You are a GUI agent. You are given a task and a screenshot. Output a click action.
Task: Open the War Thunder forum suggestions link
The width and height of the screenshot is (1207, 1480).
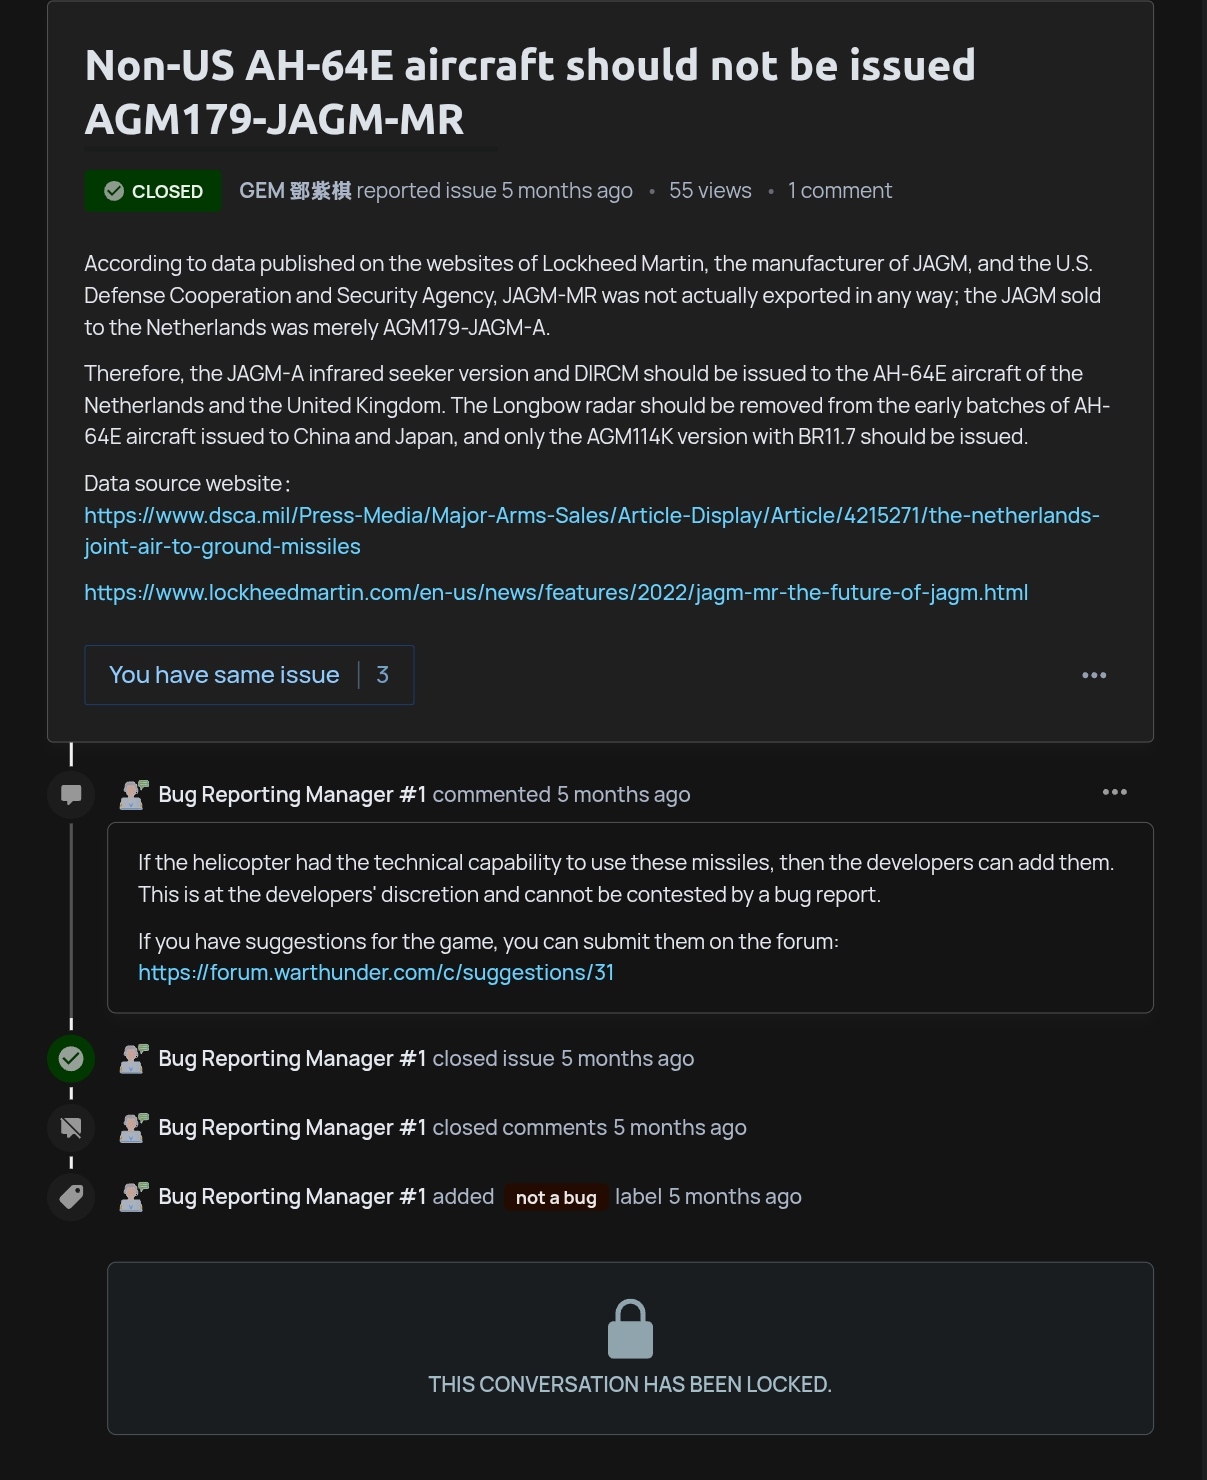click(376, 973)
